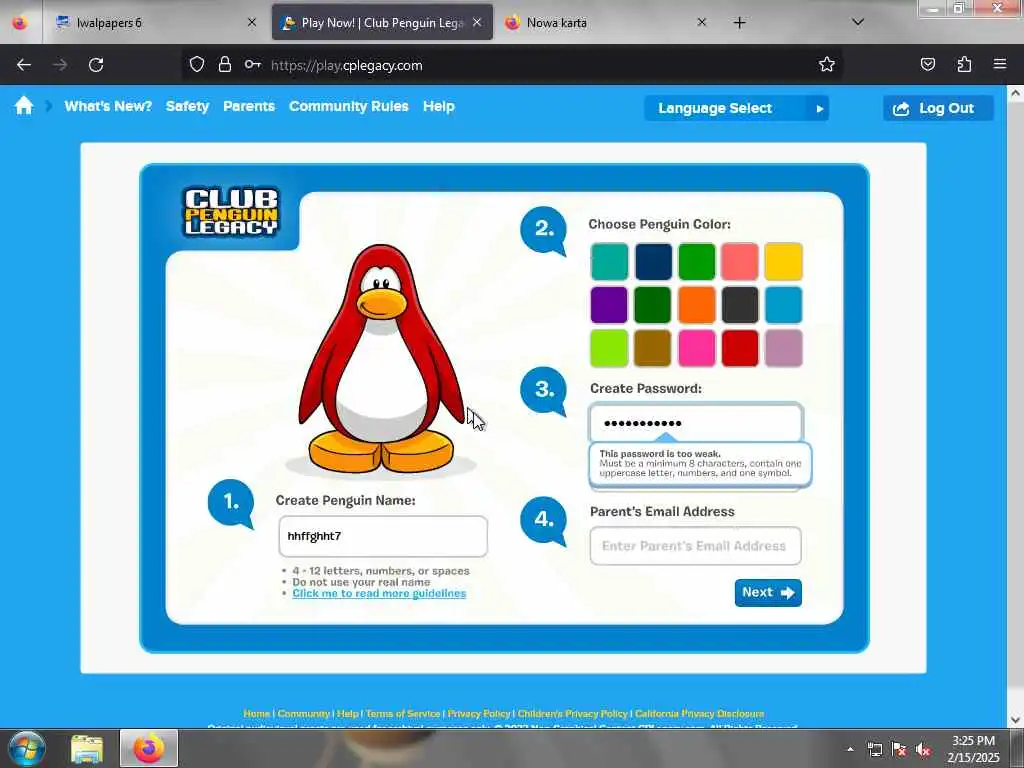Click the Create Password field
Viewport: 1024px width, 768px height.
pos(696,423)
